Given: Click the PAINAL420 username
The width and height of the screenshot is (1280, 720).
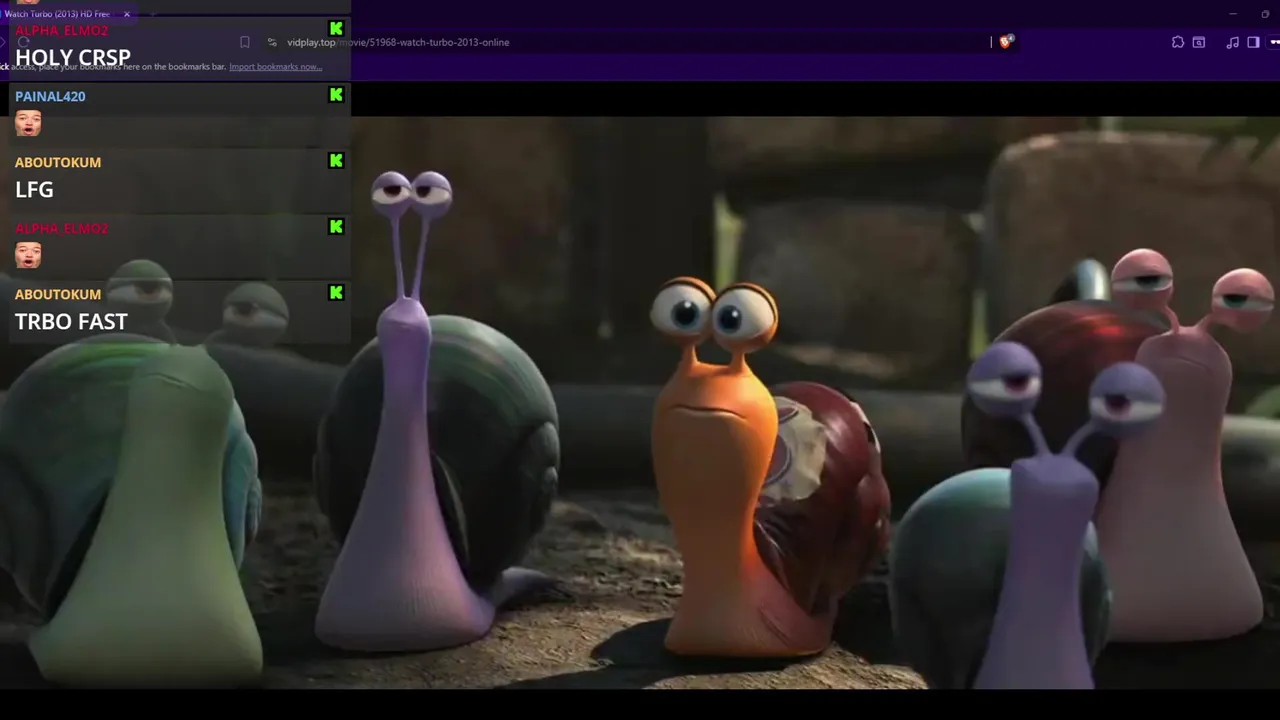Looking at the screenshot, I should click(50, 96).
